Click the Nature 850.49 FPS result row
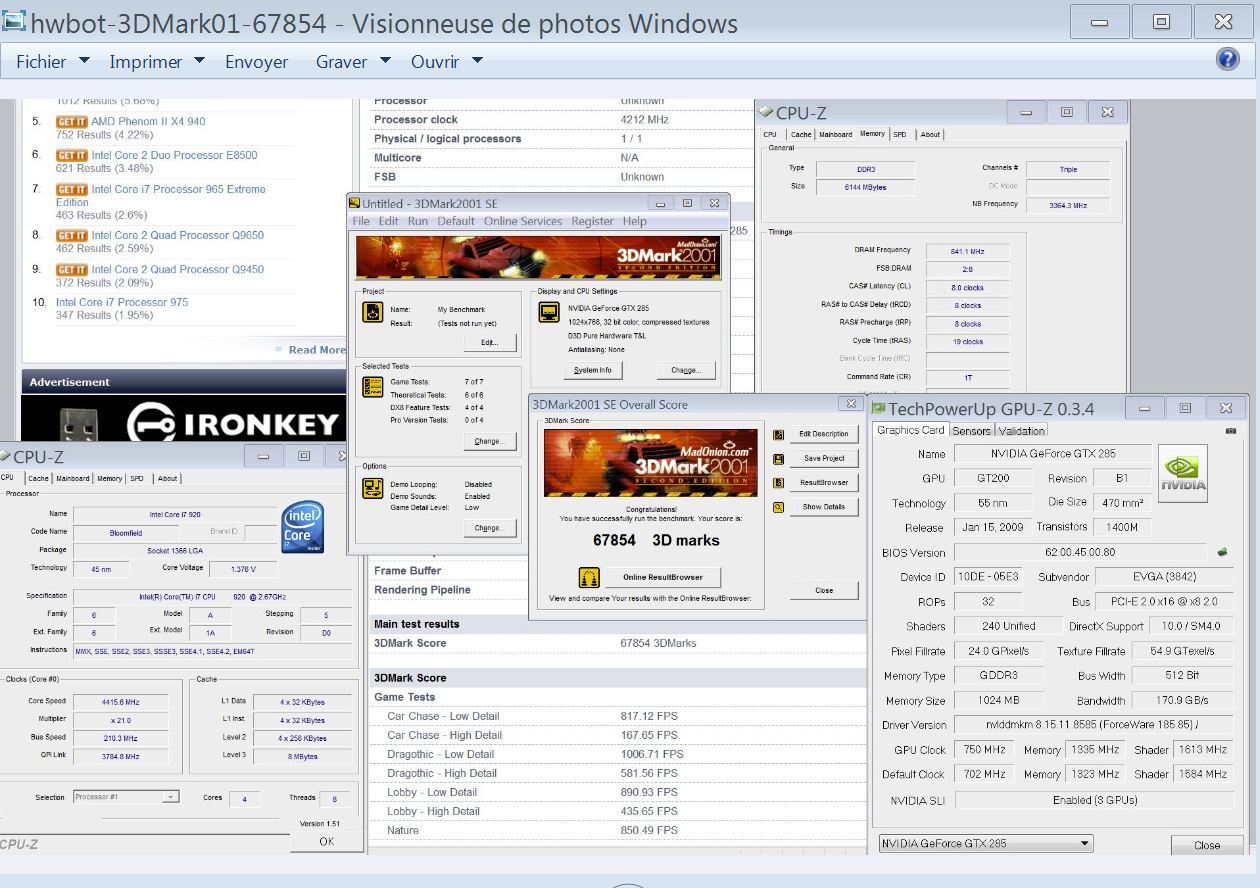Screen dimensions: 1260x888 [617, 830]
